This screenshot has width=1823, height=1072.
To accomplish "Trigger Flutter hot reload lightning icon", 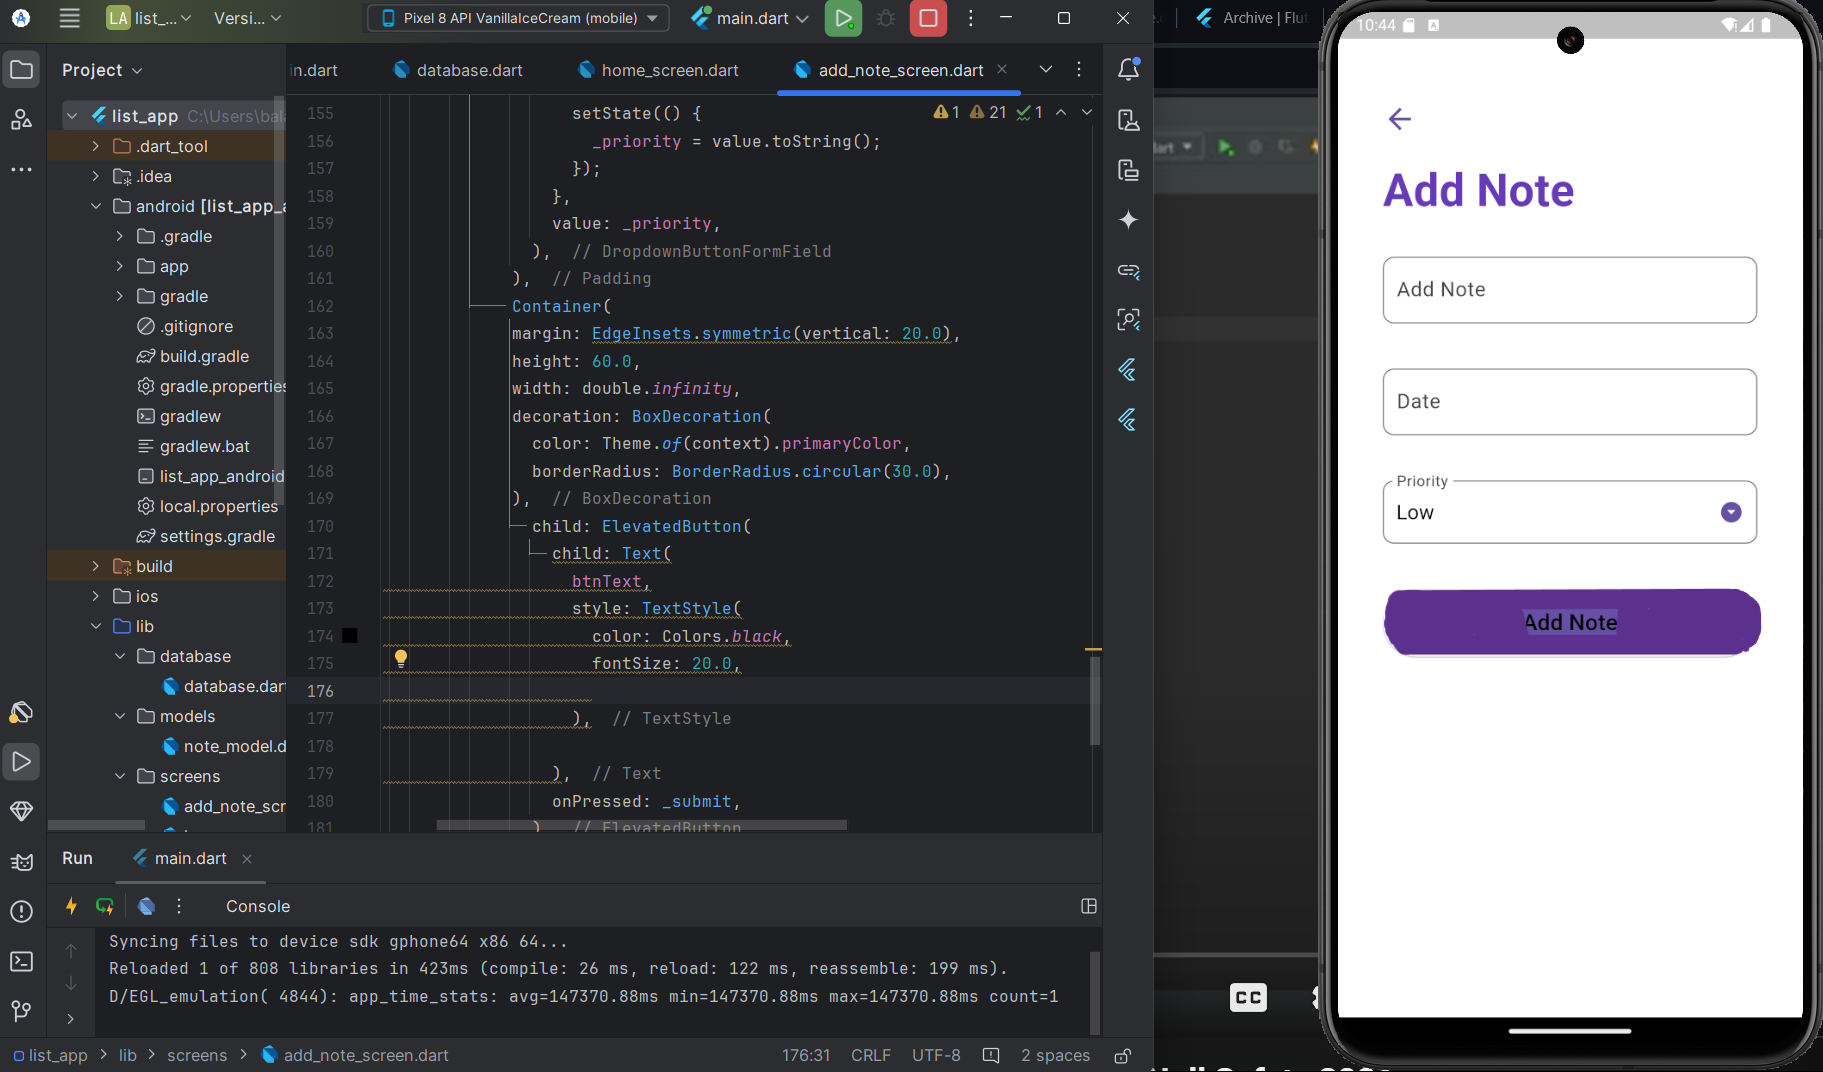I will 71,906.
